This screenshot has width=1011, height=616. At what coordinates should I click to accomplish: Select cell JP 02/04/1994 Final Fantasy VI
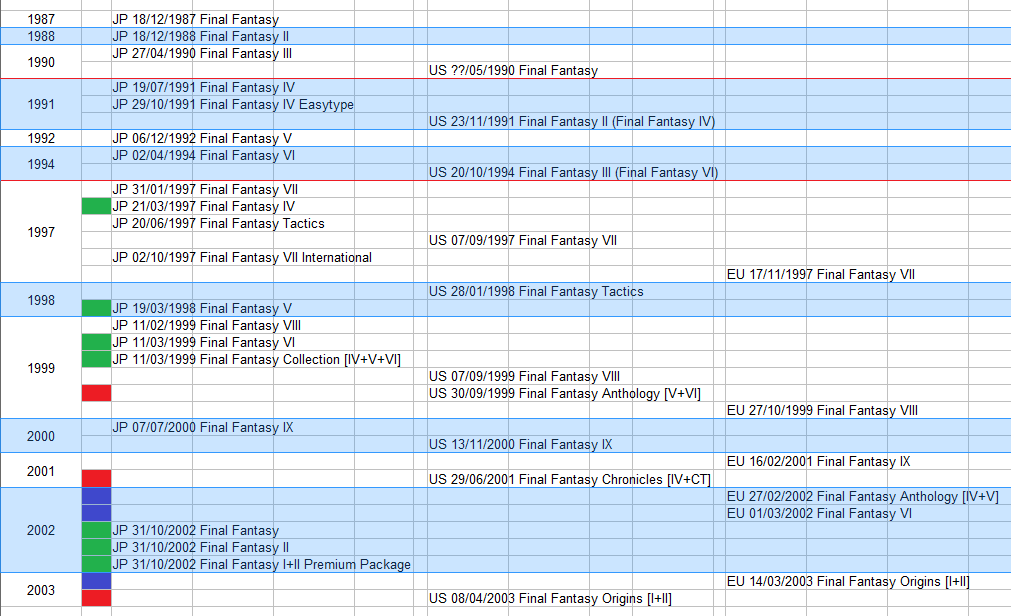click(x=203, y=155)
